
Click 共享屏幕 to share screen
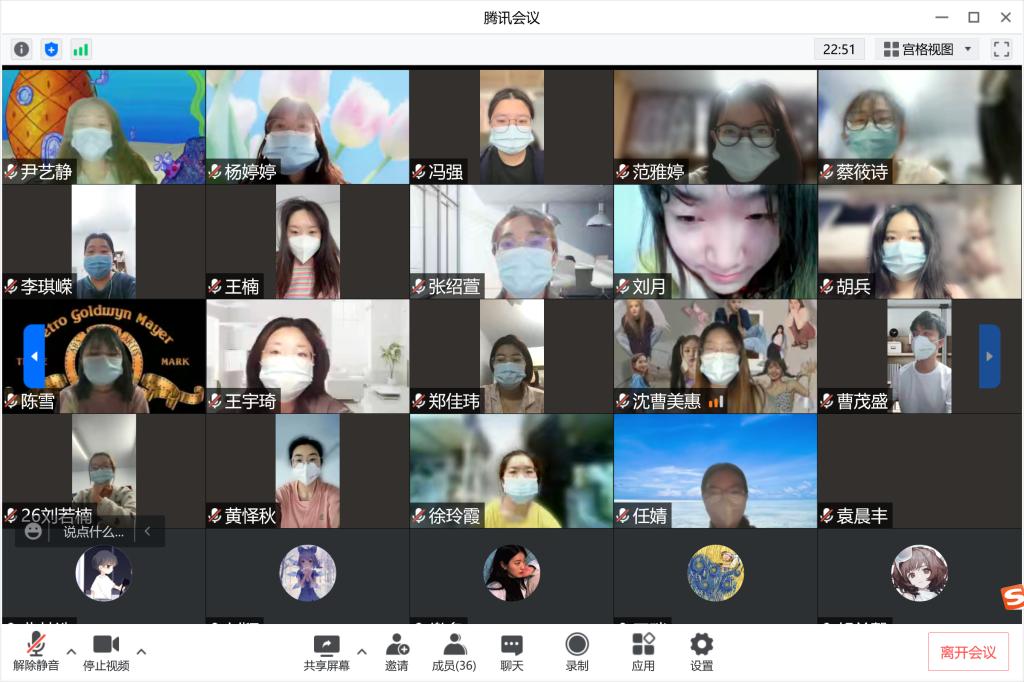tap(327, 651)
